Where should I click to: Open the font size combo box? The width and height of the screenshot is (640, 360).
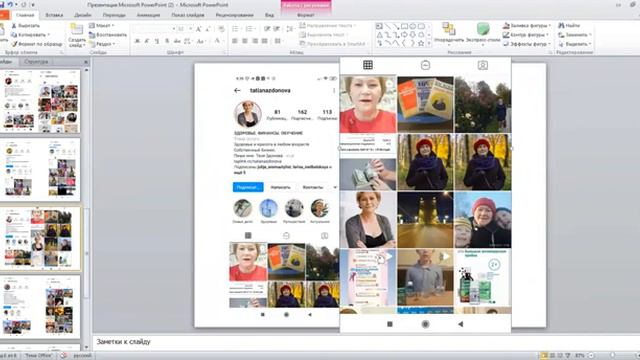click(185, 29)
